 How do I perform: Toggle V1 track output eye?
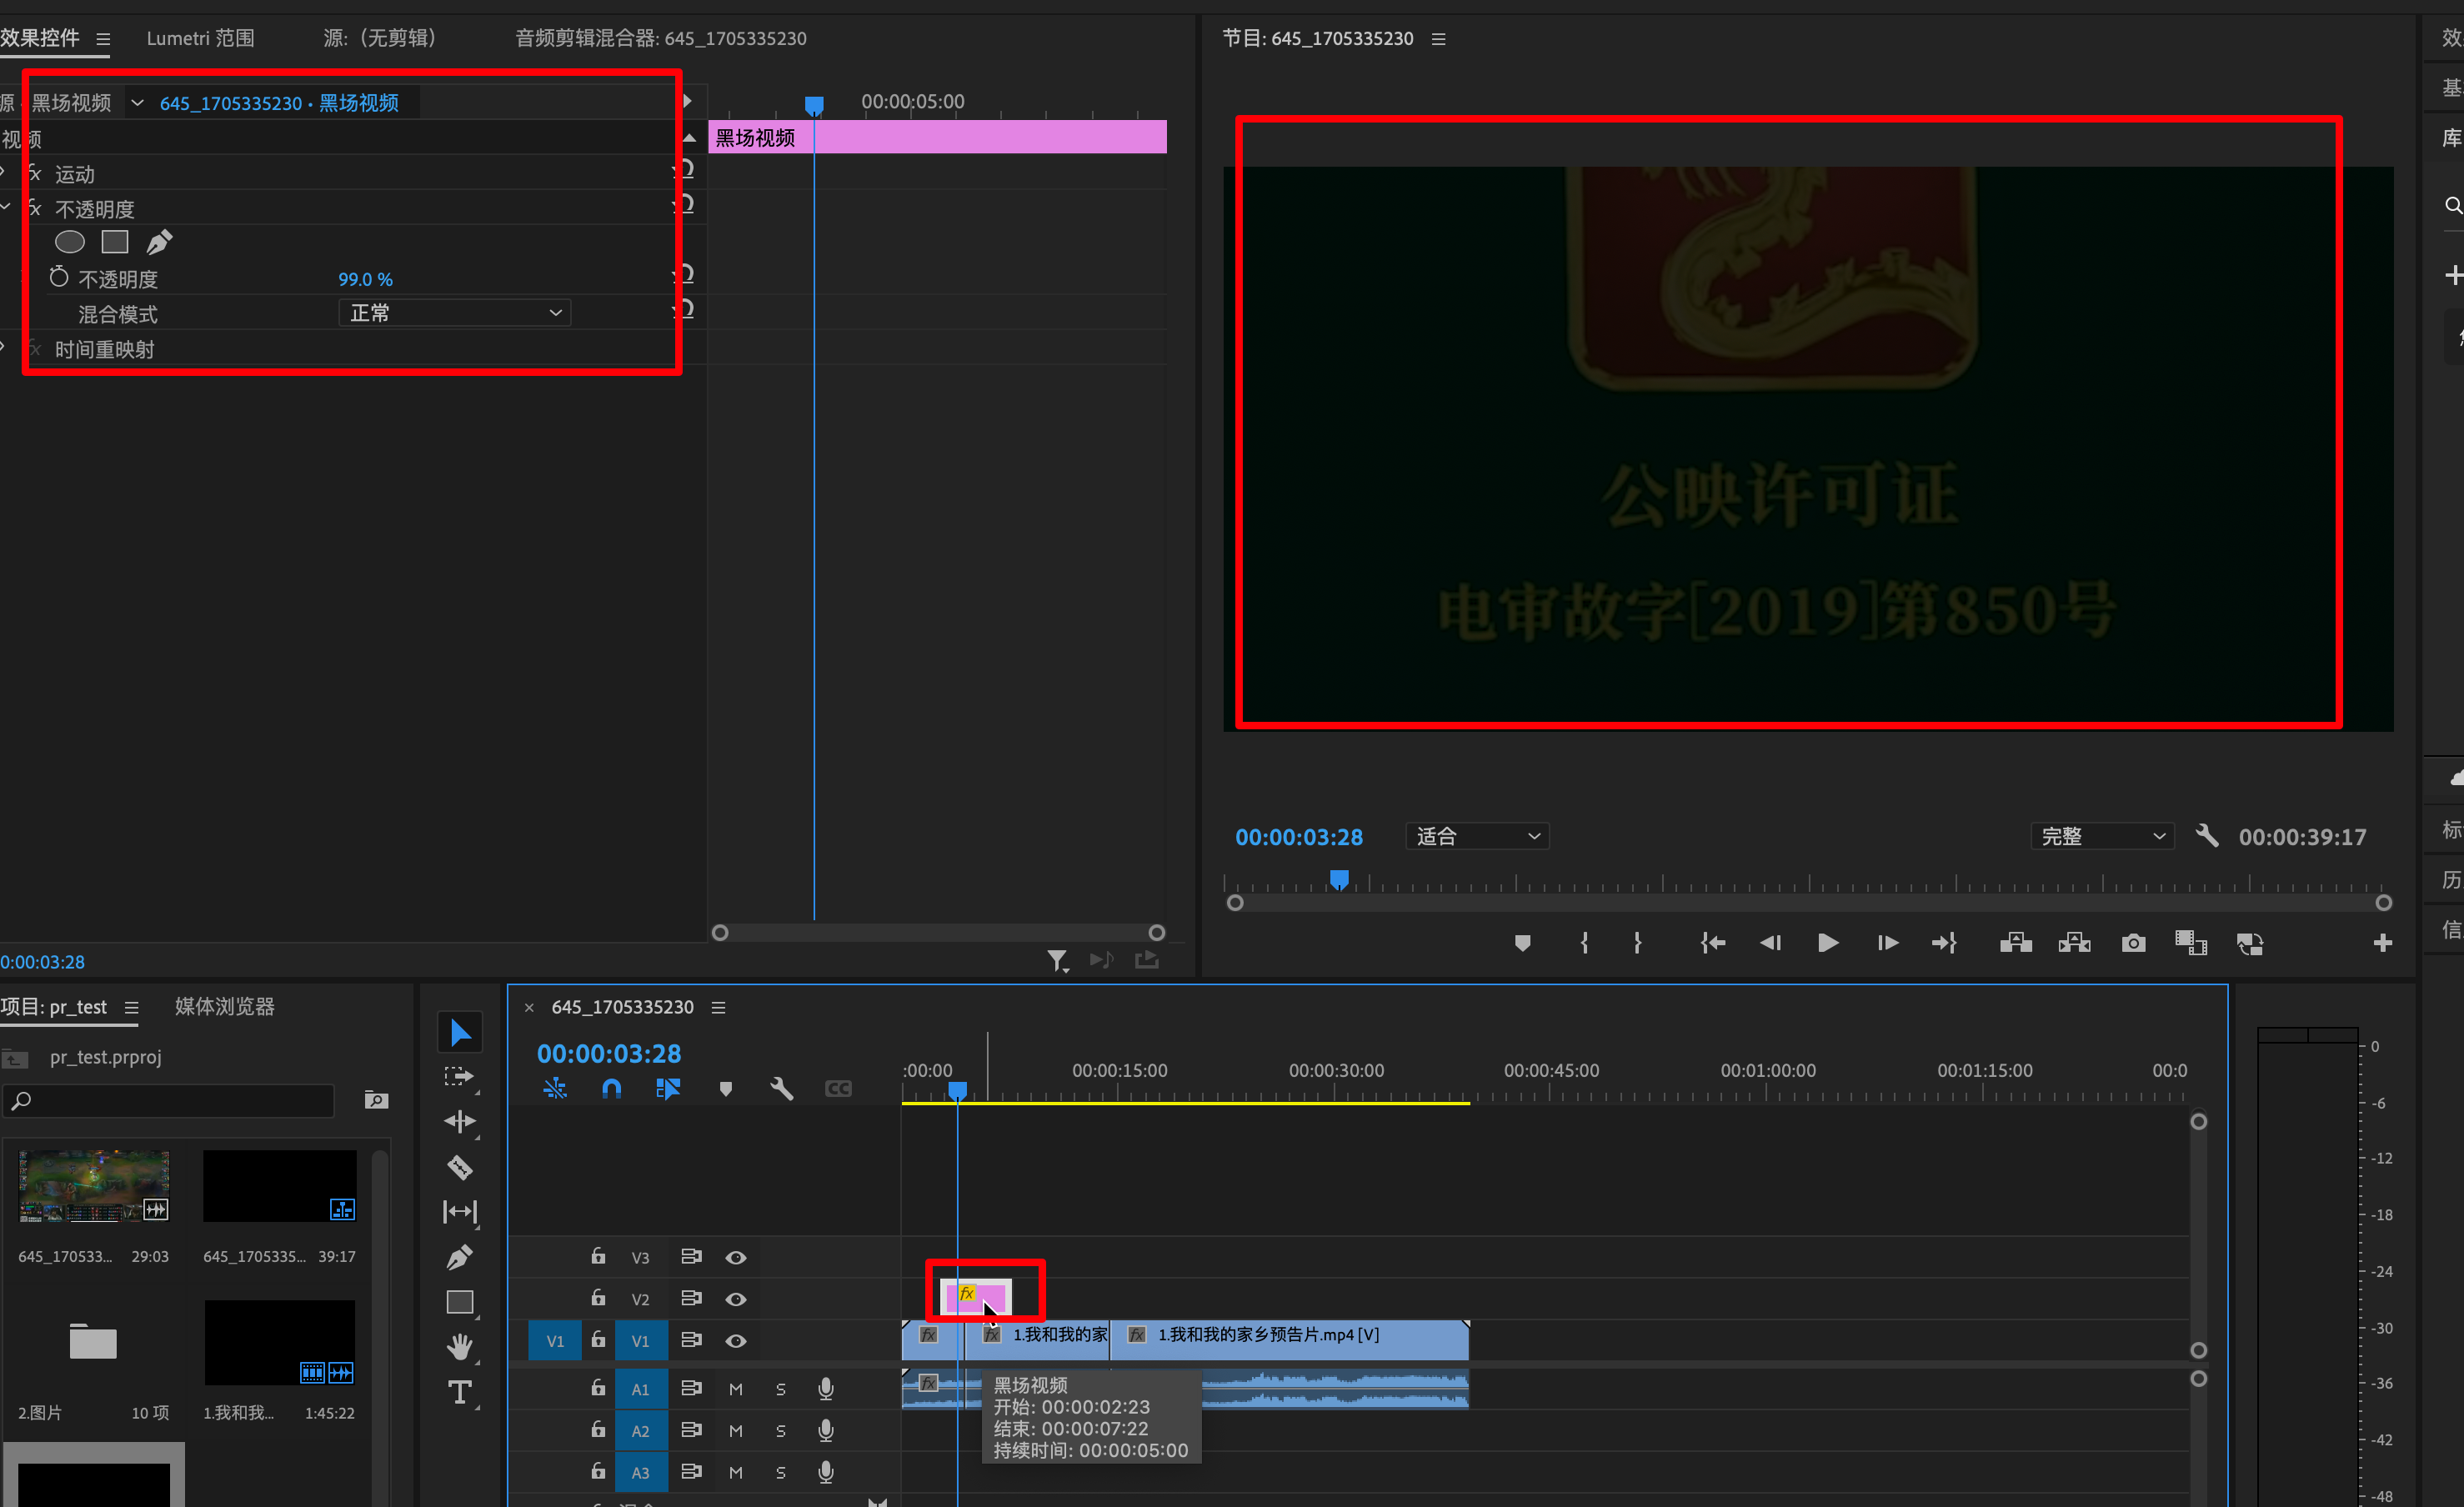(736, 1341)
